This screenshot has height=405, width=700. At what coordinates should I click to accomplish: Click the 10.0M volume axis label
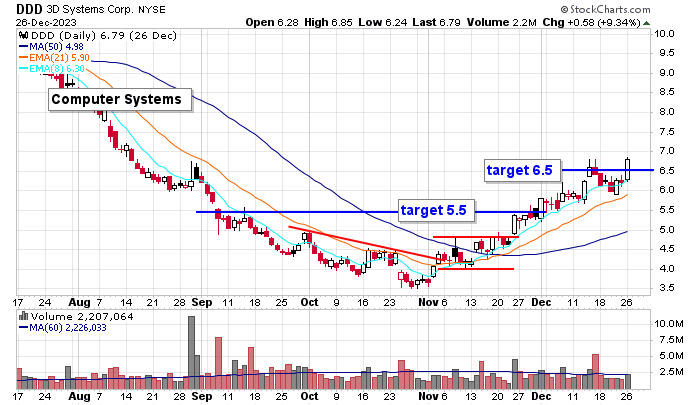(x=669, y=323)
